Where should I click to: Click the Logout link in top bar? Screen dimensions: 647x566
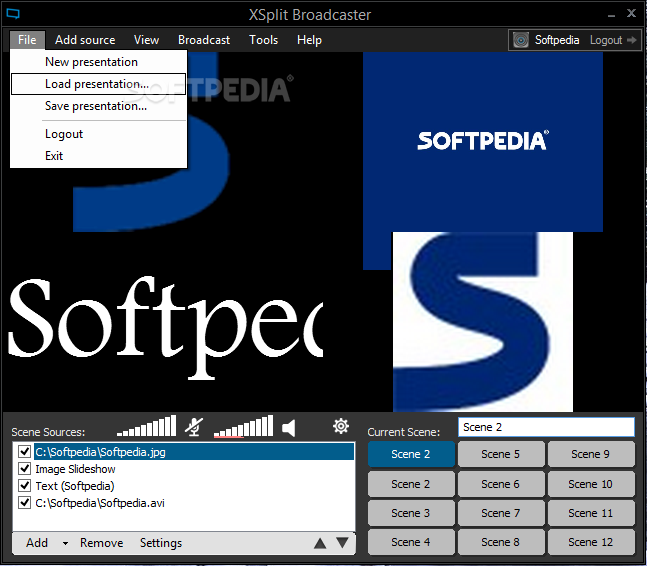tap(606, 40)
